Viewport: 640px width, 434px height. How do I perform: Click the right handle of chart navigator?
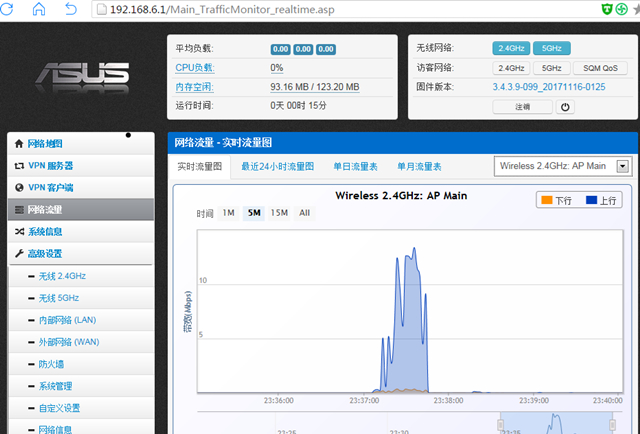613,425
